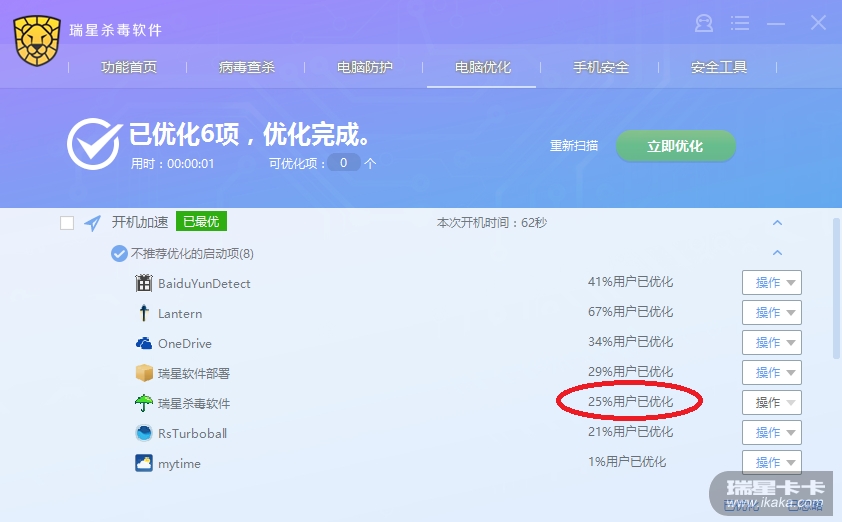Collapse the 不推荐优化的启动项 group chevron
842x522 pixels.
tap(777, 252)
